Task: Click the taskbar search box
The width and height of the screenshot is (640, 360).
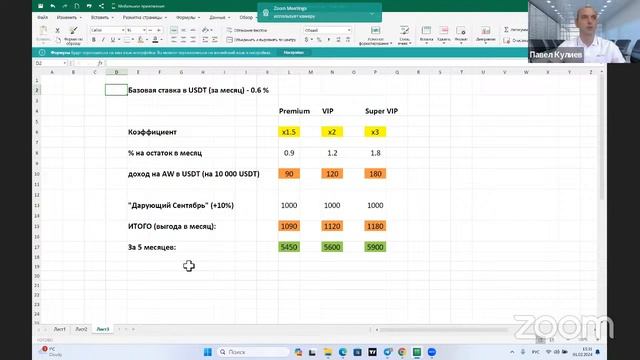Action: [x=253, y=352]
